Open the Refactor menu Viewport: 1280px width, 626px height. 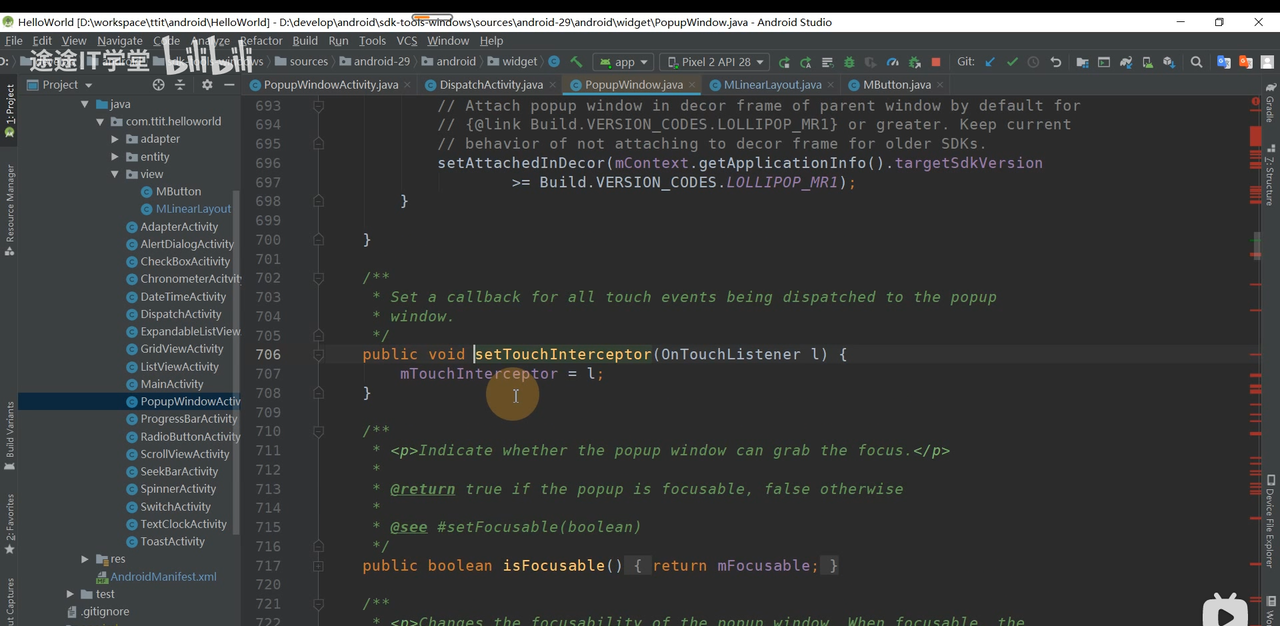tap(260, 41)
